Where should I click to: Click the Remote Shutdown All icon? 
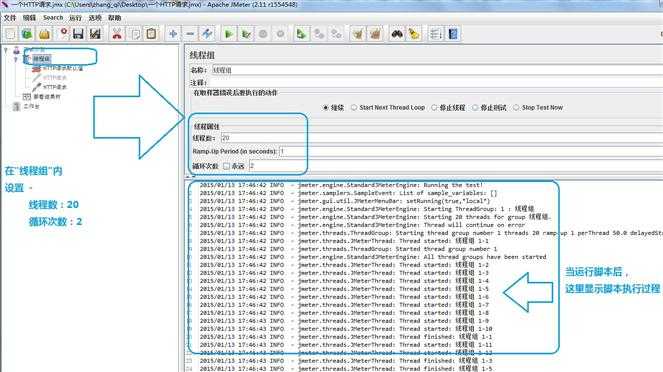(x=336, y=34)
